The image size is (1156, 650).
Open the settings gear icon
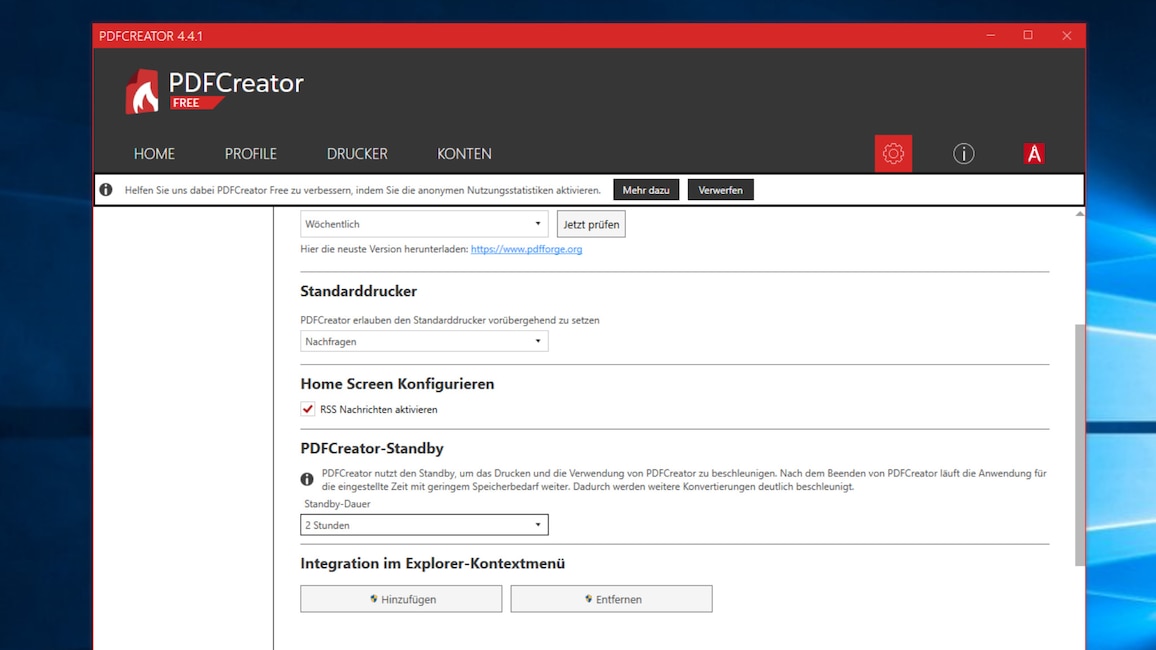(893, 153)
